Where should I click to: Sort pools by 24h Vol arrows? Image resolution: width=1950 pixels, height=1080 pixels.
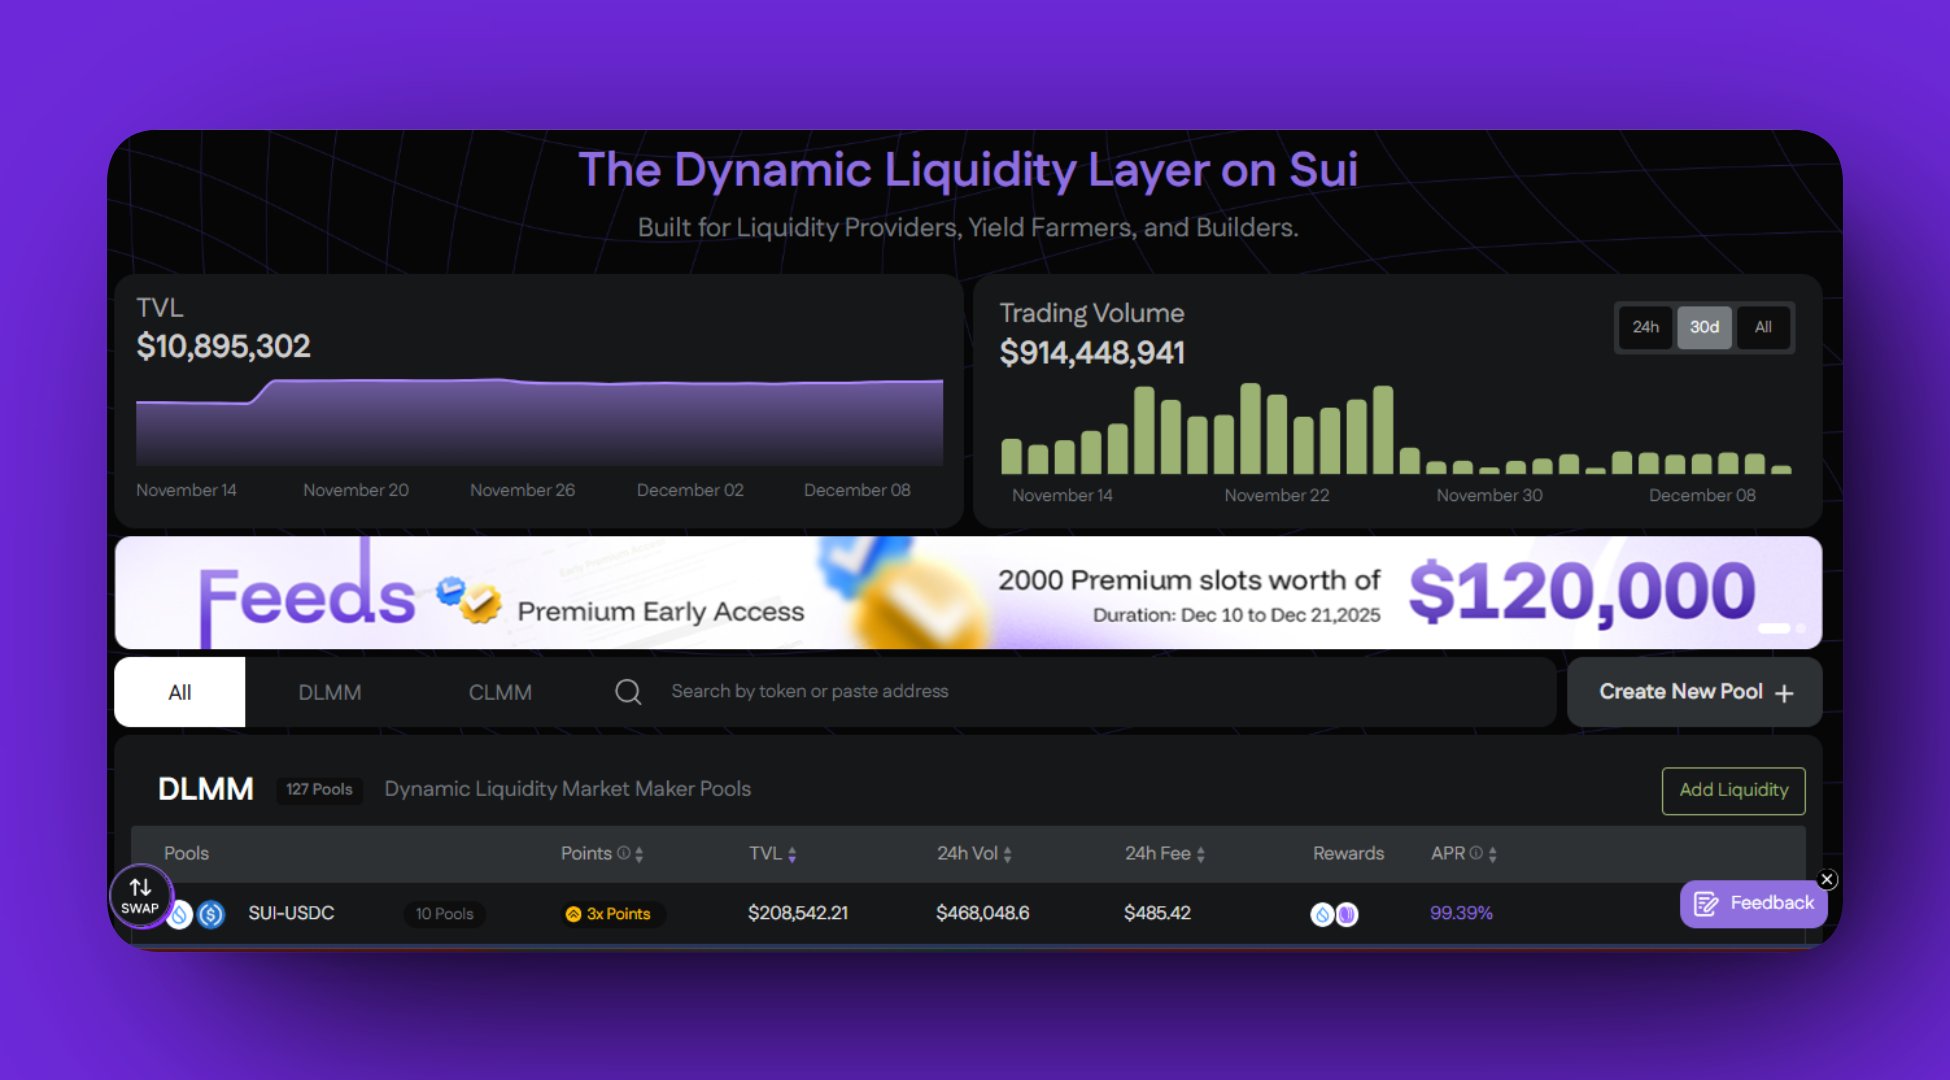coord(1008,854)
